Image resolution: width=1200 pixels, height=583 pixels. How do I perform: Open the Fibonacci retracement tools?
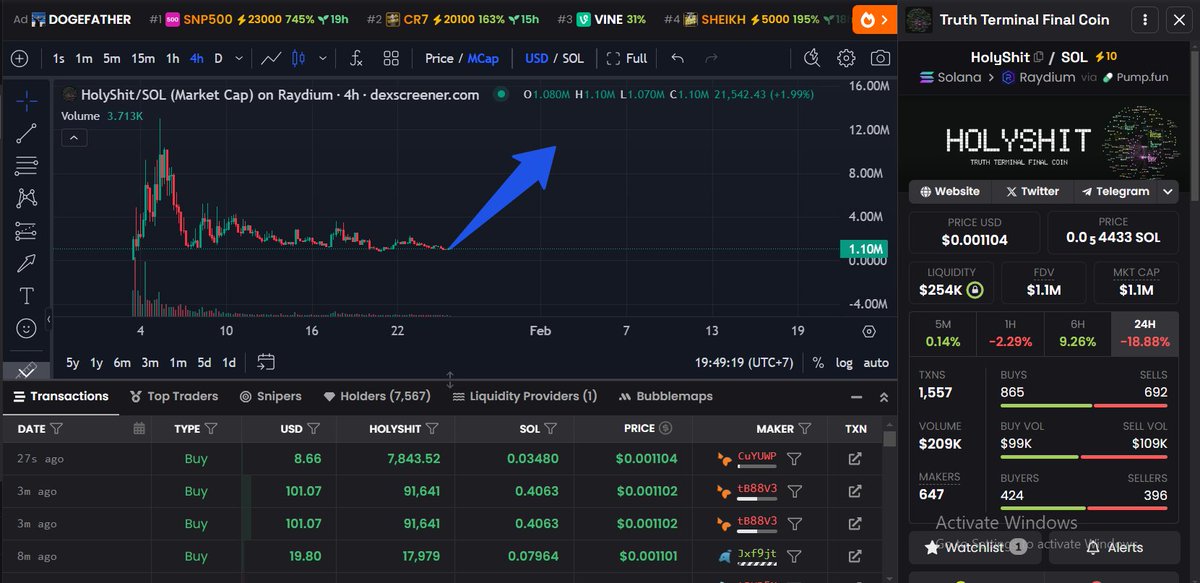[x=26, y=166]
